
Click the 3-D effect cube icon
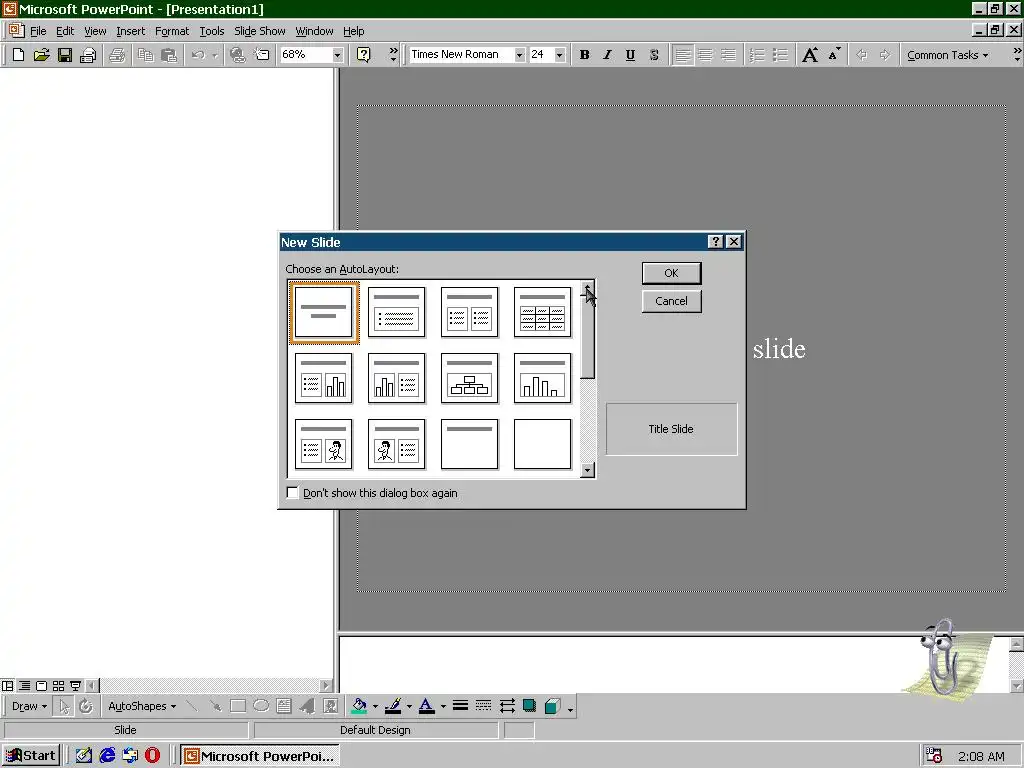[x=552, y=706]
